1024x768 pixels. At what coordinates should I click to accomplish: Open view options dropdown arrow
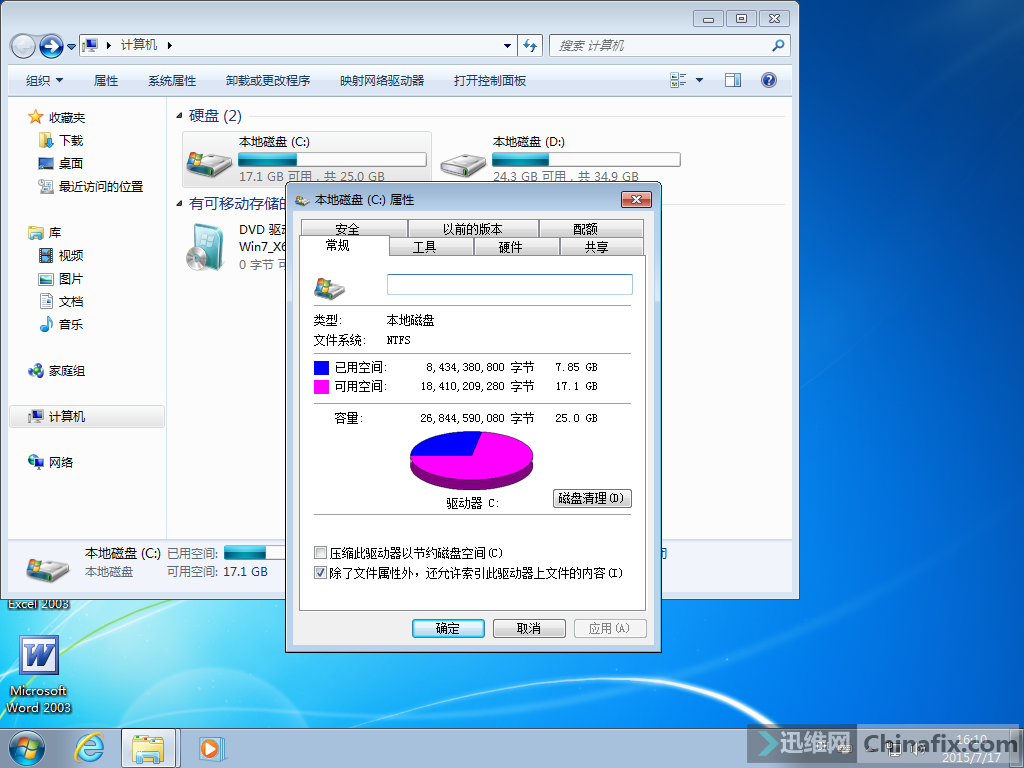(699, 80)
